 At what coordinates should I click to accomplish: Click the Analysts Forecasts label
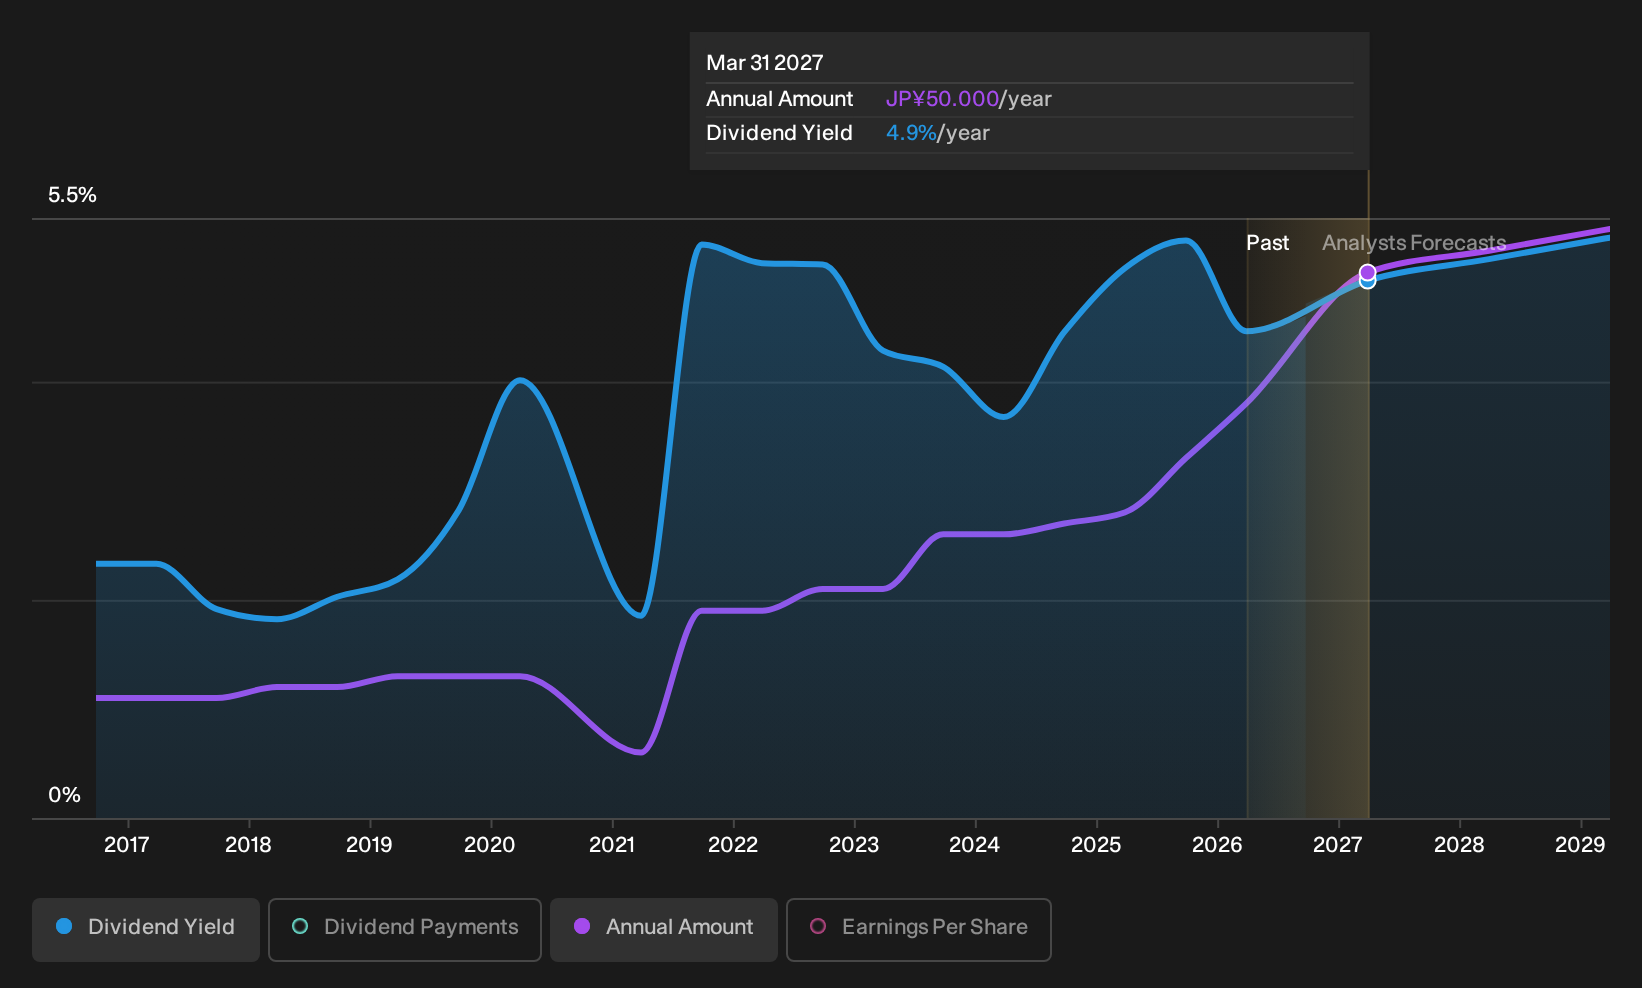point(1414,243)
